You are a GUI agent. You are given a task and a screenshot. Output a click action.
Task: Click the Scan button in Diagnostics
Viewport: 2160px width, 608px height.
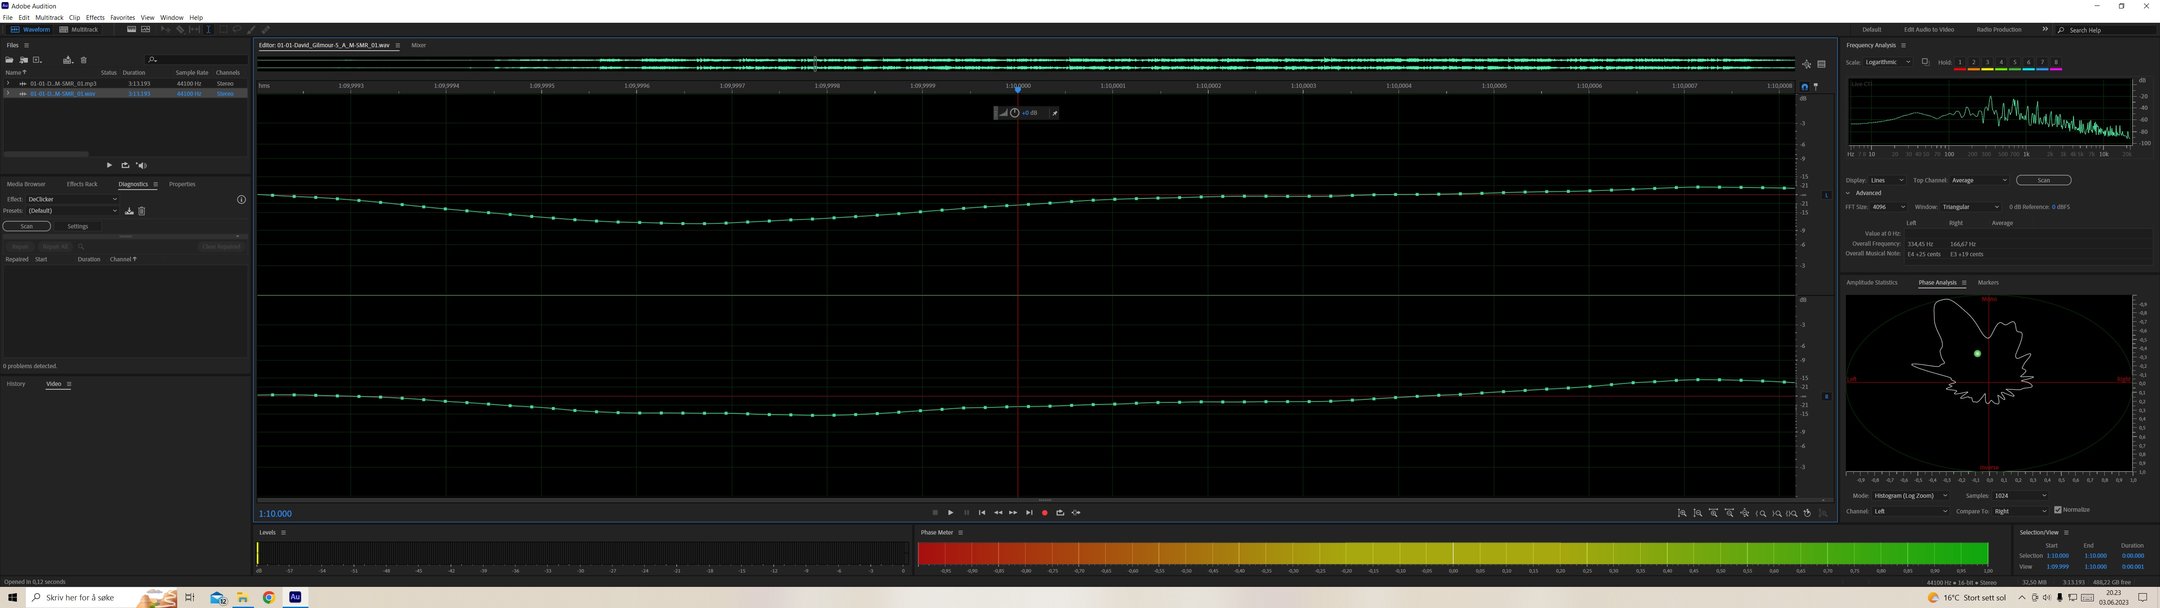tap(27, 226)
